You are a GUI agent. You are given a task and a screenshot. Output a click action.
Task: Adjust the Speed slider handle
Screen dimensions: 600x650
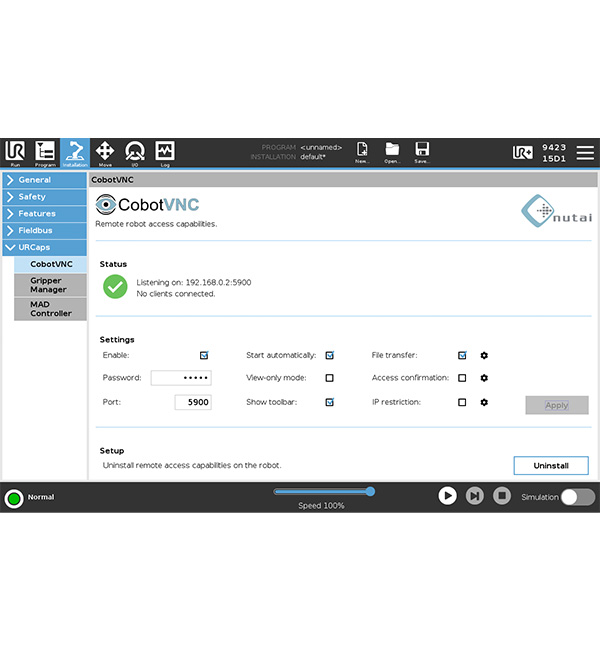tap(370, 491)
